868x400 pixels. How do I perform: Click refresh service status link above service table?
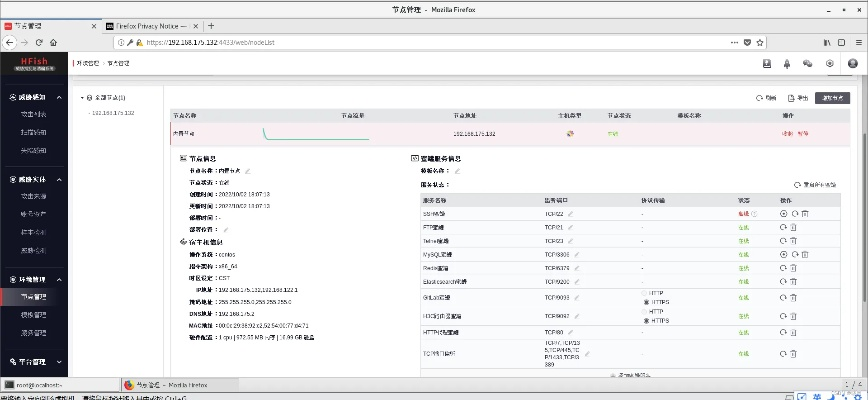(815, 185)
